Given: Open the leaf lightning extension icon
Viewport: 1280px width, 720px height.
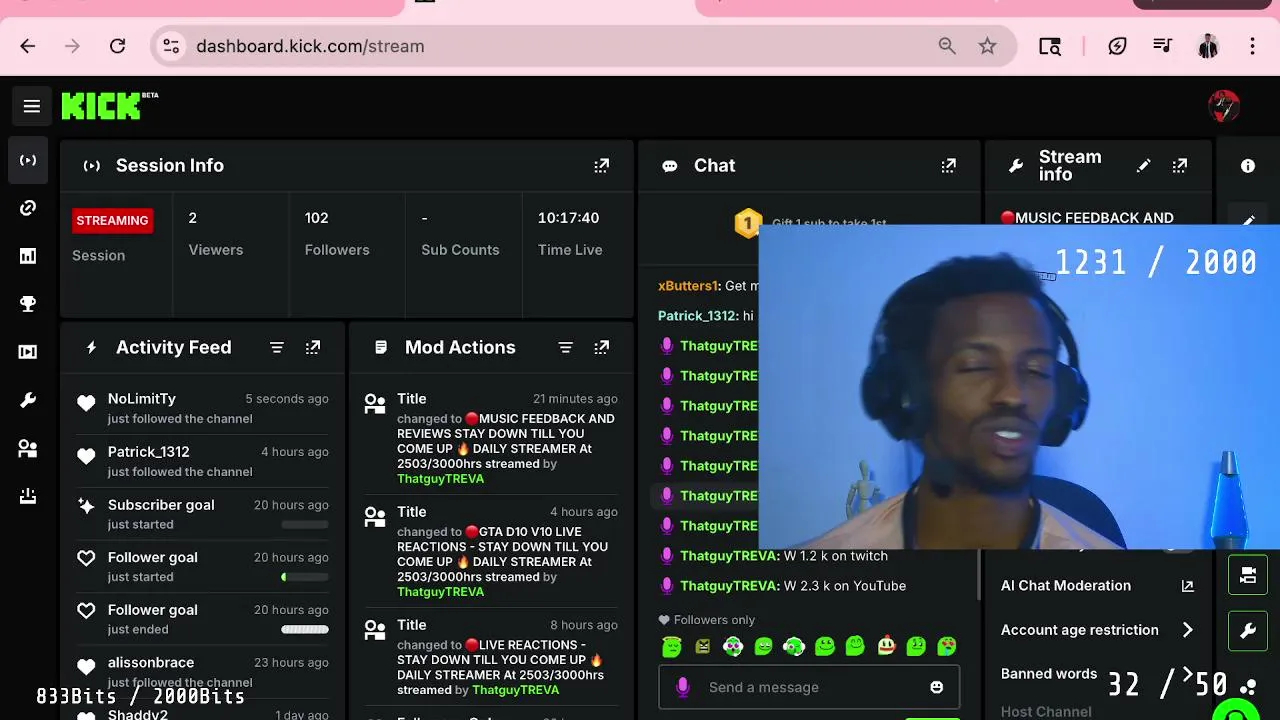Looking at the screenshot, I should (x=1117, y=46).
